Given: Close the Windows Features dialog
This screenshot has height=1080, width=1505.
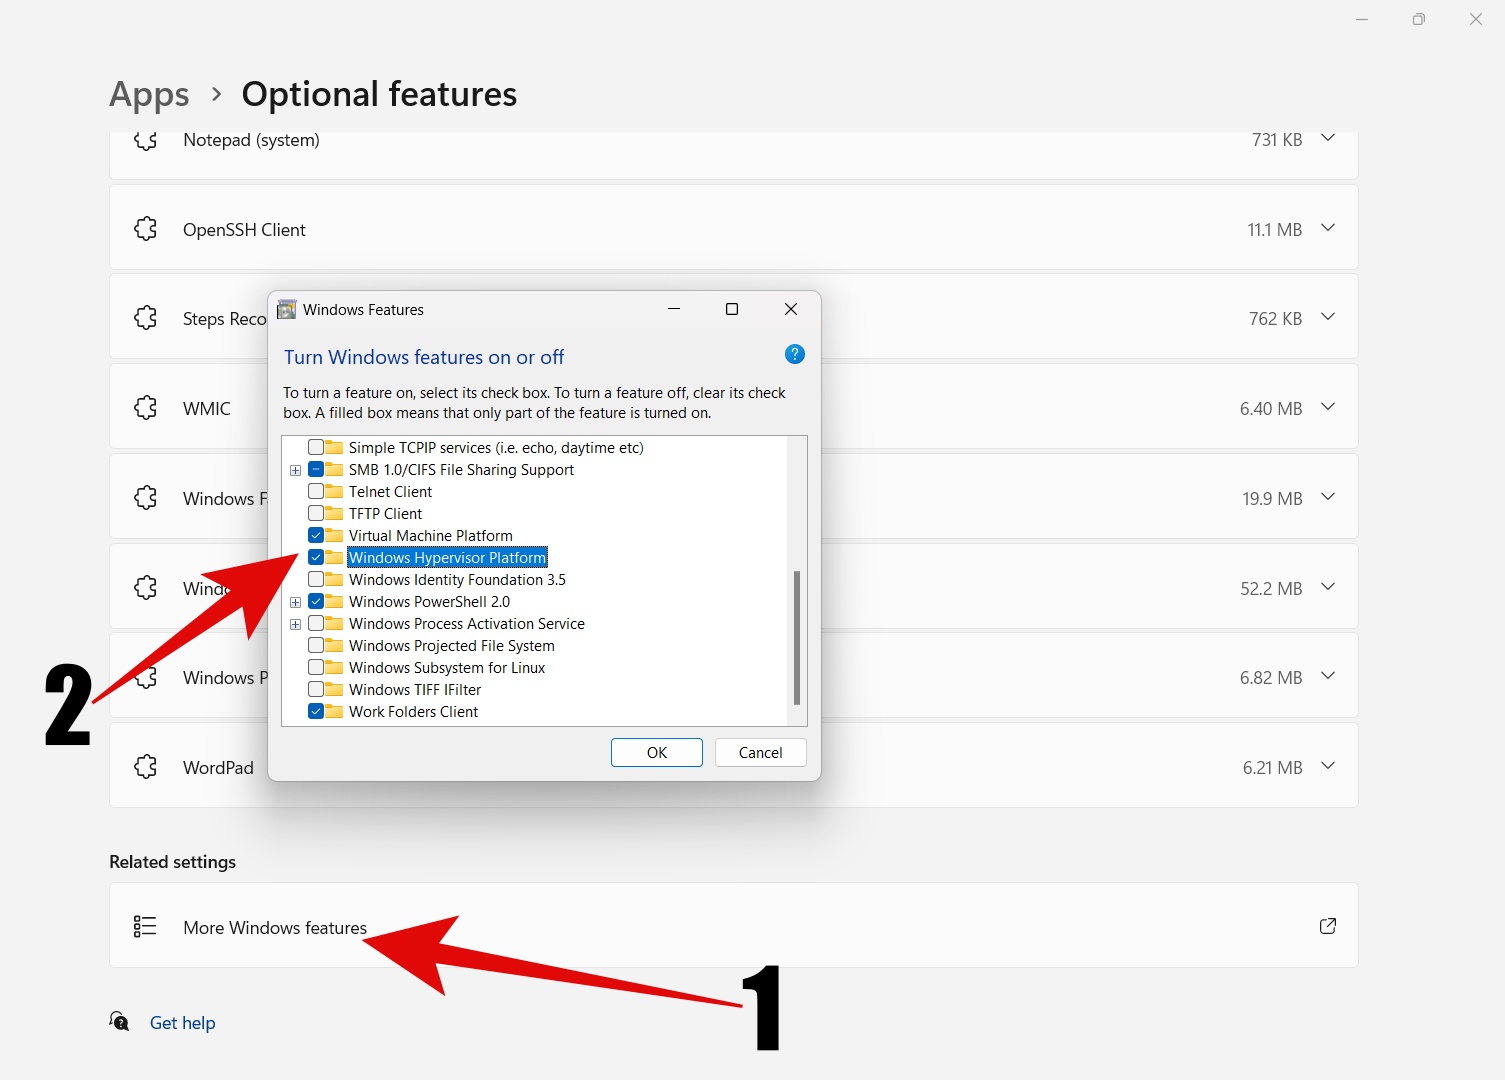Looking at the screenshot, I should pos(791,309).
